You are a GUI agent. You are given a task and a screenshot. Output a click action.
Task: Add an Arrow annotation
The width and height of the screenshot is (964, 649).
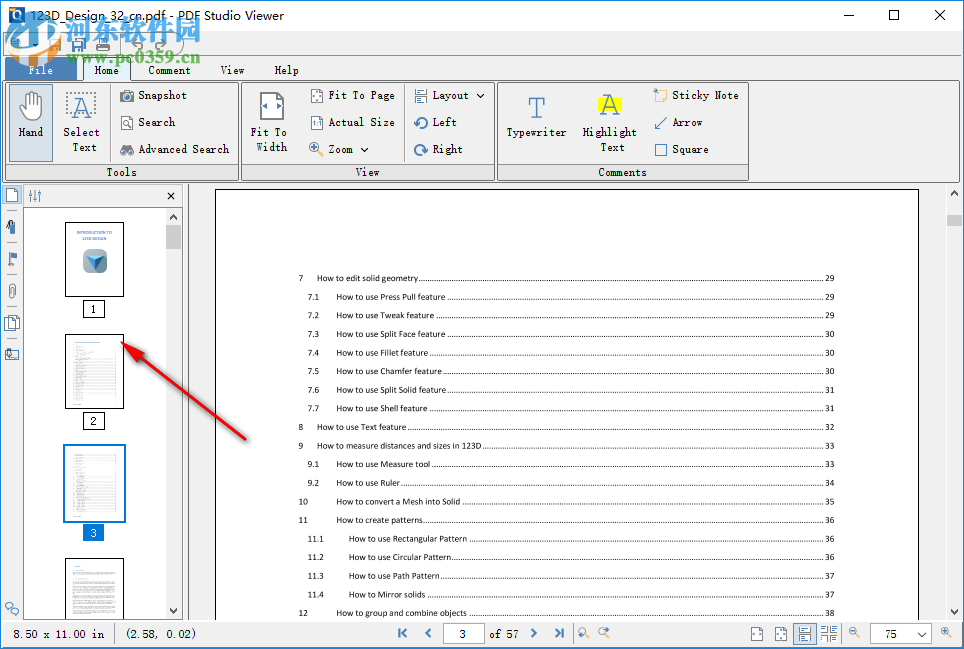pyautogui.click(x=679, y=122)
